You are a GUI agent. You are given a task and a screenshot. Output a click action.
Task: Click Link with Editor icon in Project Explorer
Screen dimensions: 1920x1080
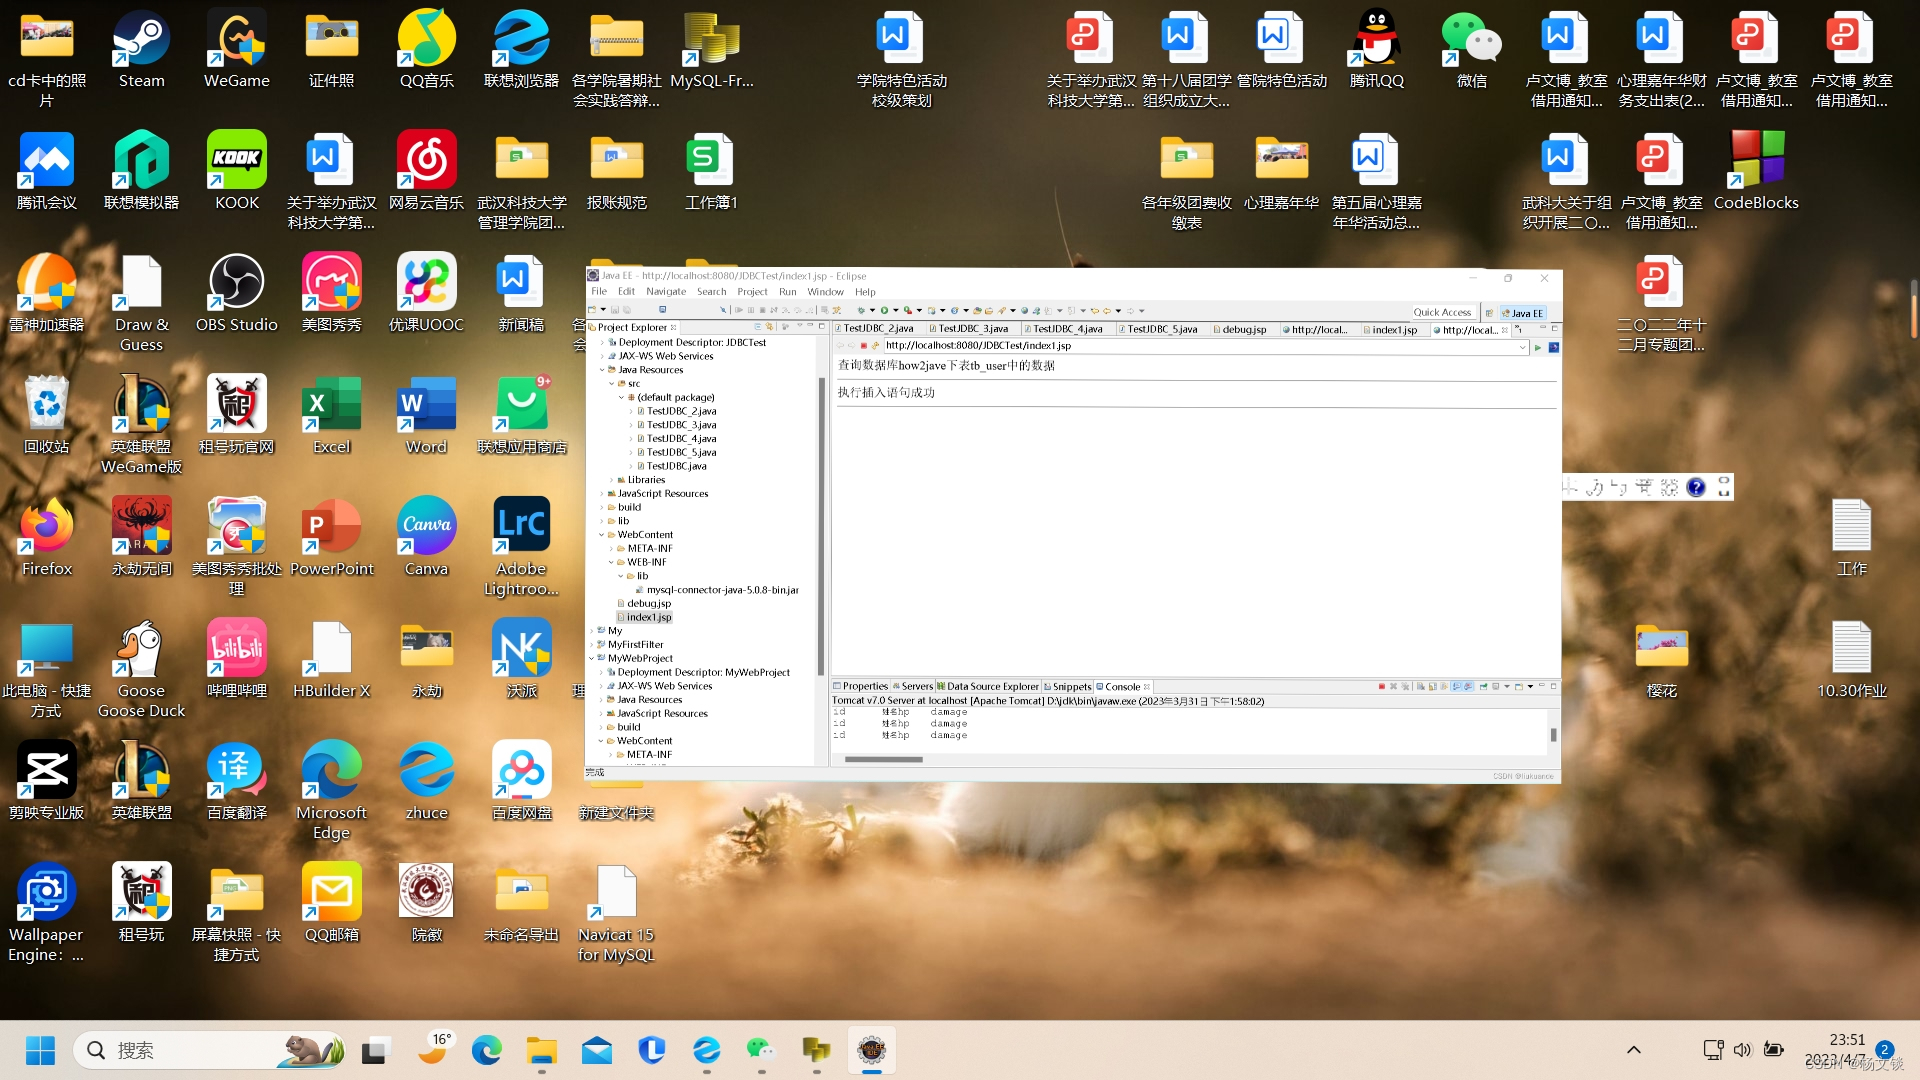click(769, 327)
